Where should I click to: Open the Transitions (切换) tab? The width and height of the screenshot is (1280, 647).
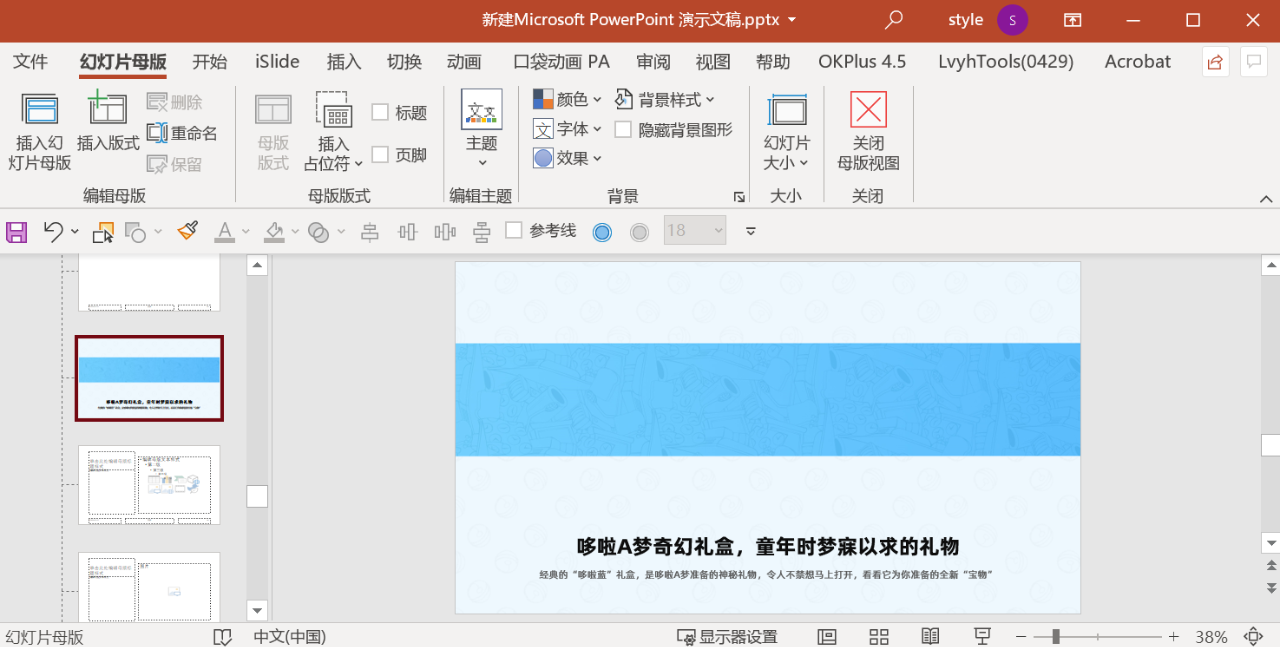404,62
